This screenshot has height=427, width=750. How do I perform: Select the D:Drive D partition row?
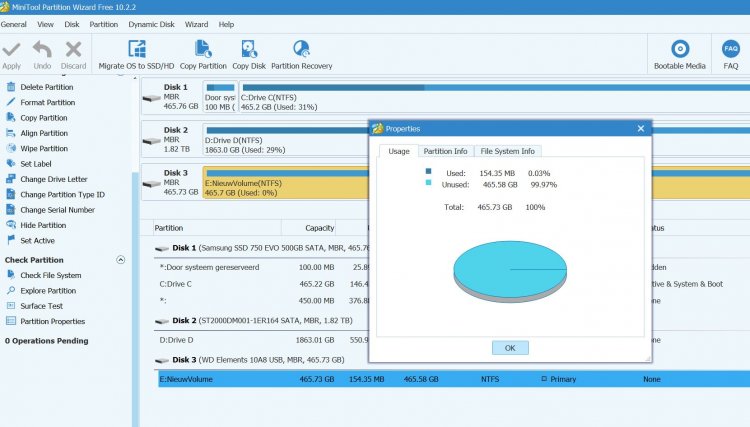click(x=180, y=341)
